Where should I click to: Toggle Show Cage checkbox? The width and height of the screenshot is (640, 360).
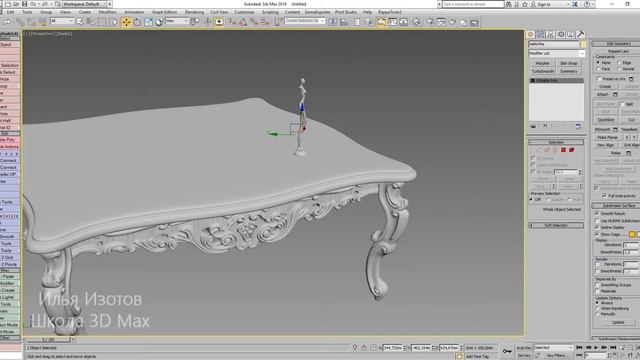tap(597, 234)
